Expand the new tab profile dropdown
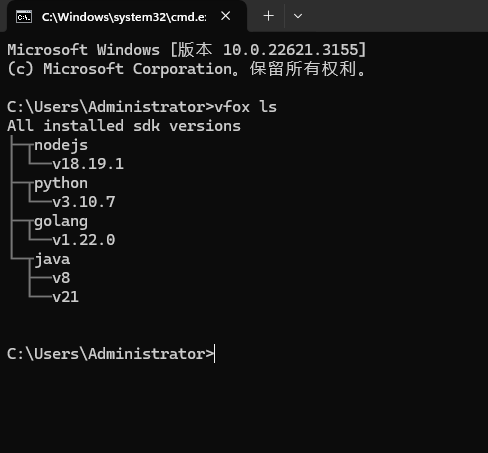Image resolution: width=488 pixels, height=453 pixels. pos(298,16)
